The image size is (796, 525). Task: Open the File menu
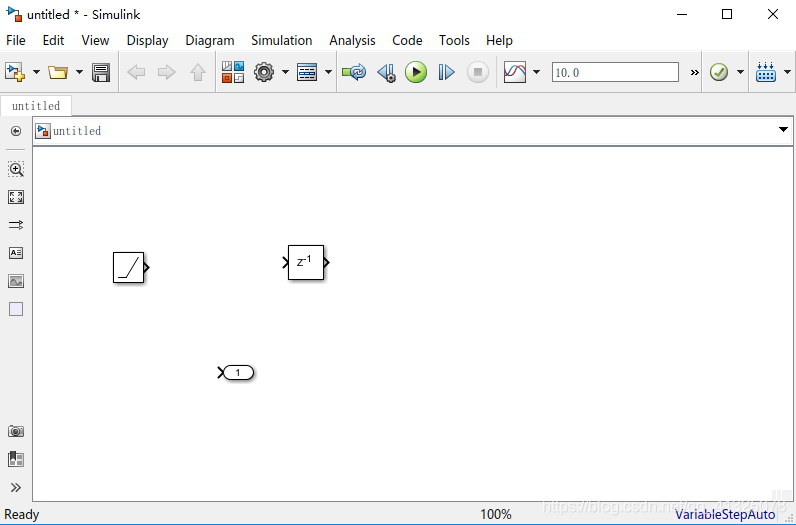click(16, 41)
